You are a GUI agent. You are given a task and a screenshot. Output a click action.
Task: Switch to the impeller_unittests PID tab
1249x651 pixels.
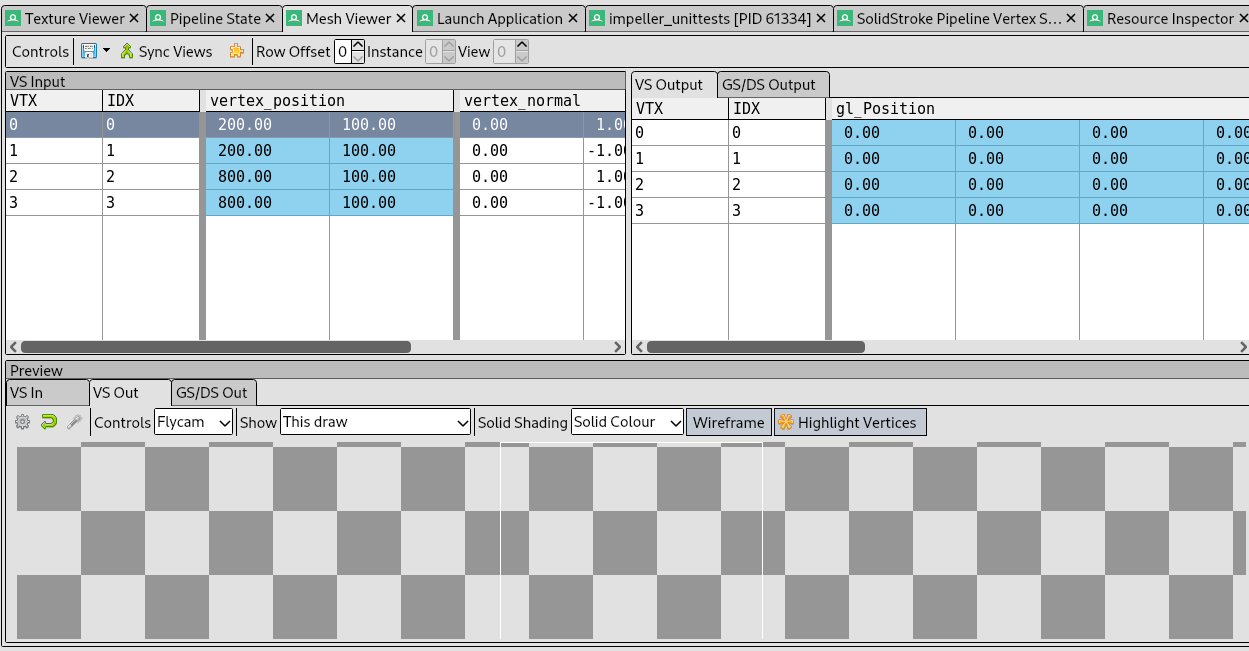pos(711,18)
